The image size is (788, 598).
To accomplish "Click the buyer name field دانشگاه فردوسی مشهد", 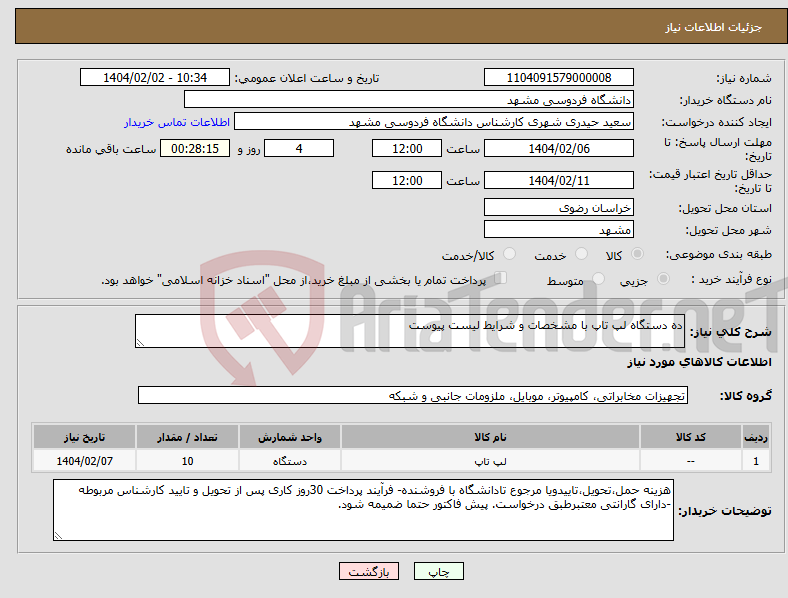I will (409, 99).
